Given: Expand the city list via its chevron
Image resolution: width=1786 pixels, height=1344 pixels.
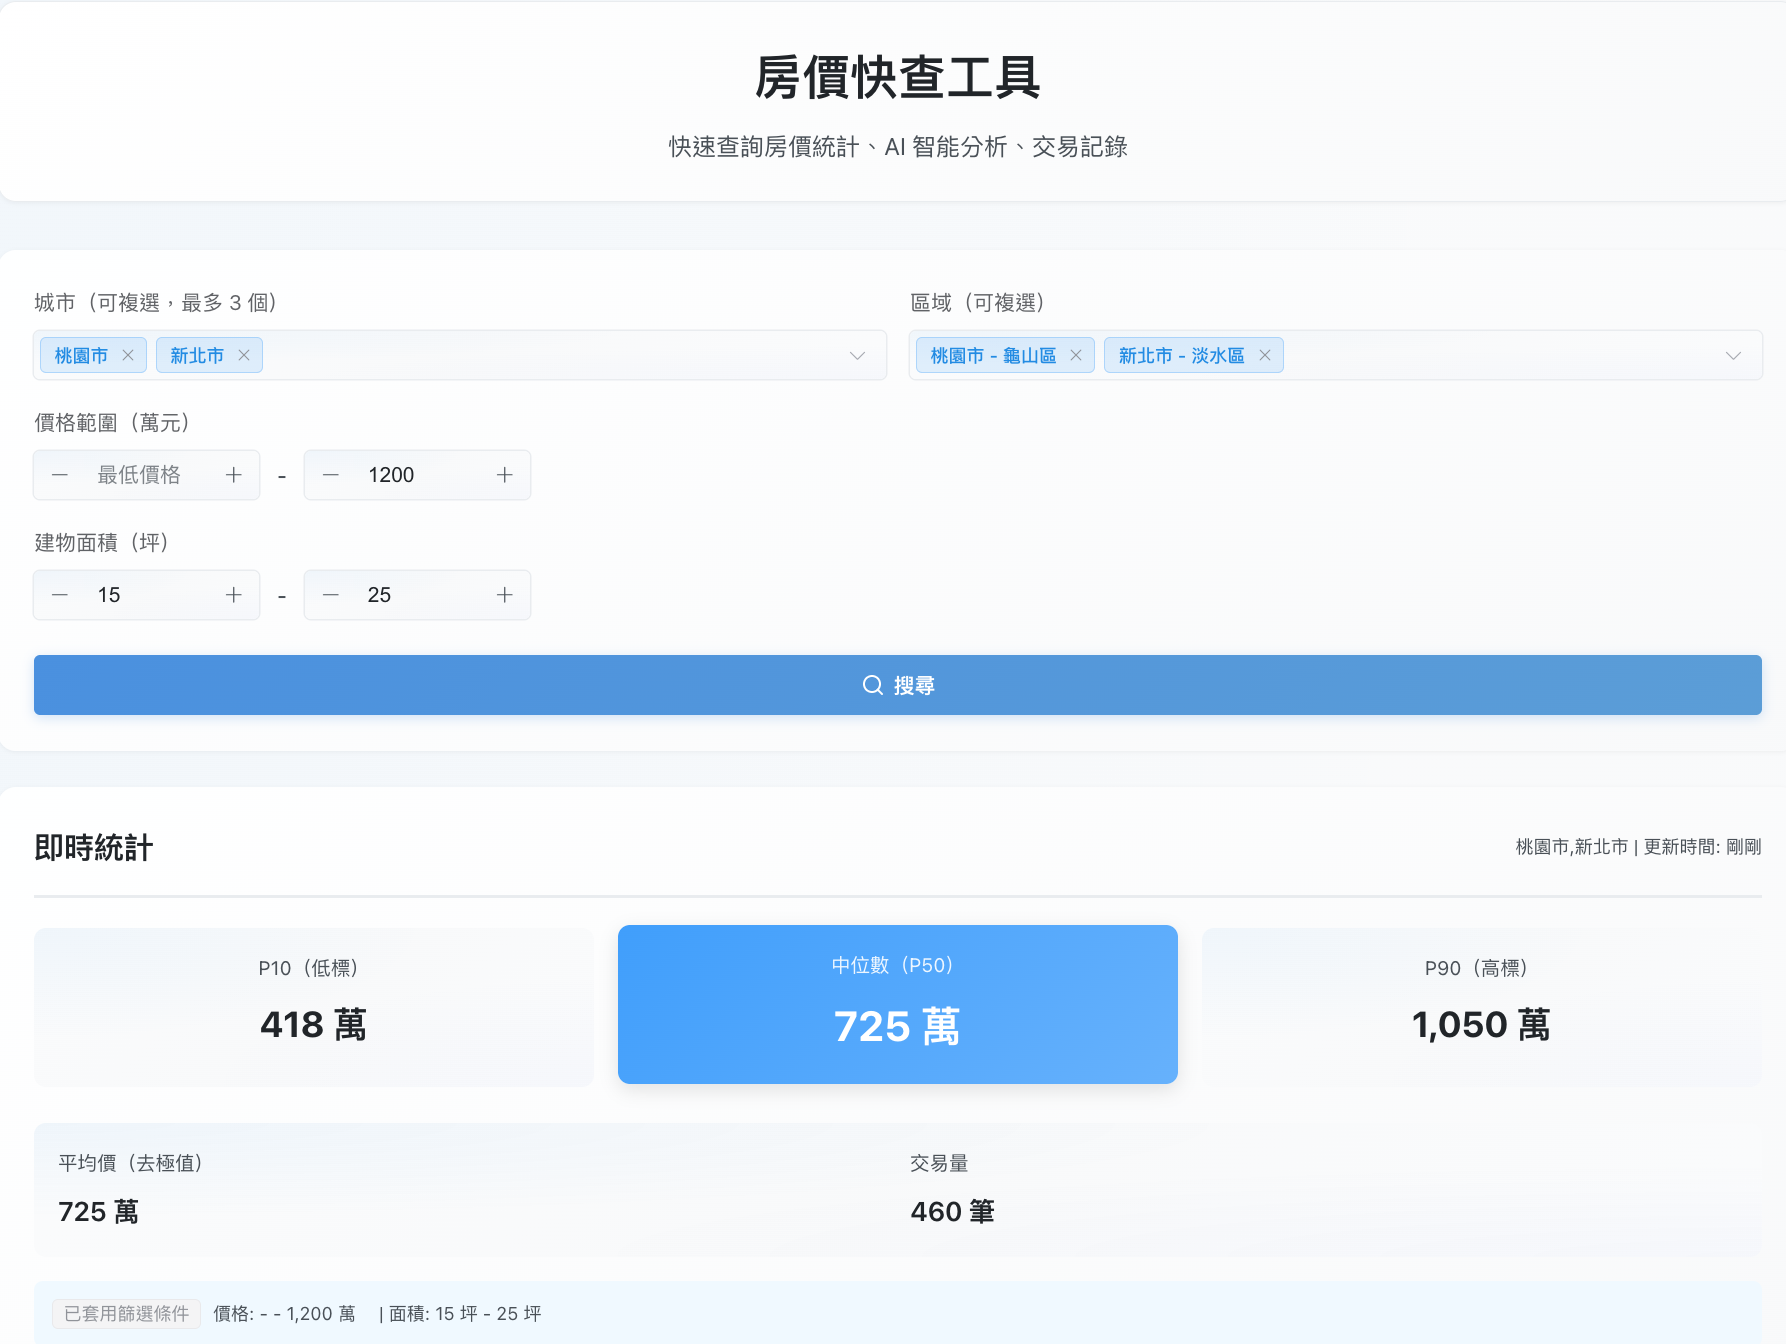Looking at the screenshot, I should click(857, 355).
